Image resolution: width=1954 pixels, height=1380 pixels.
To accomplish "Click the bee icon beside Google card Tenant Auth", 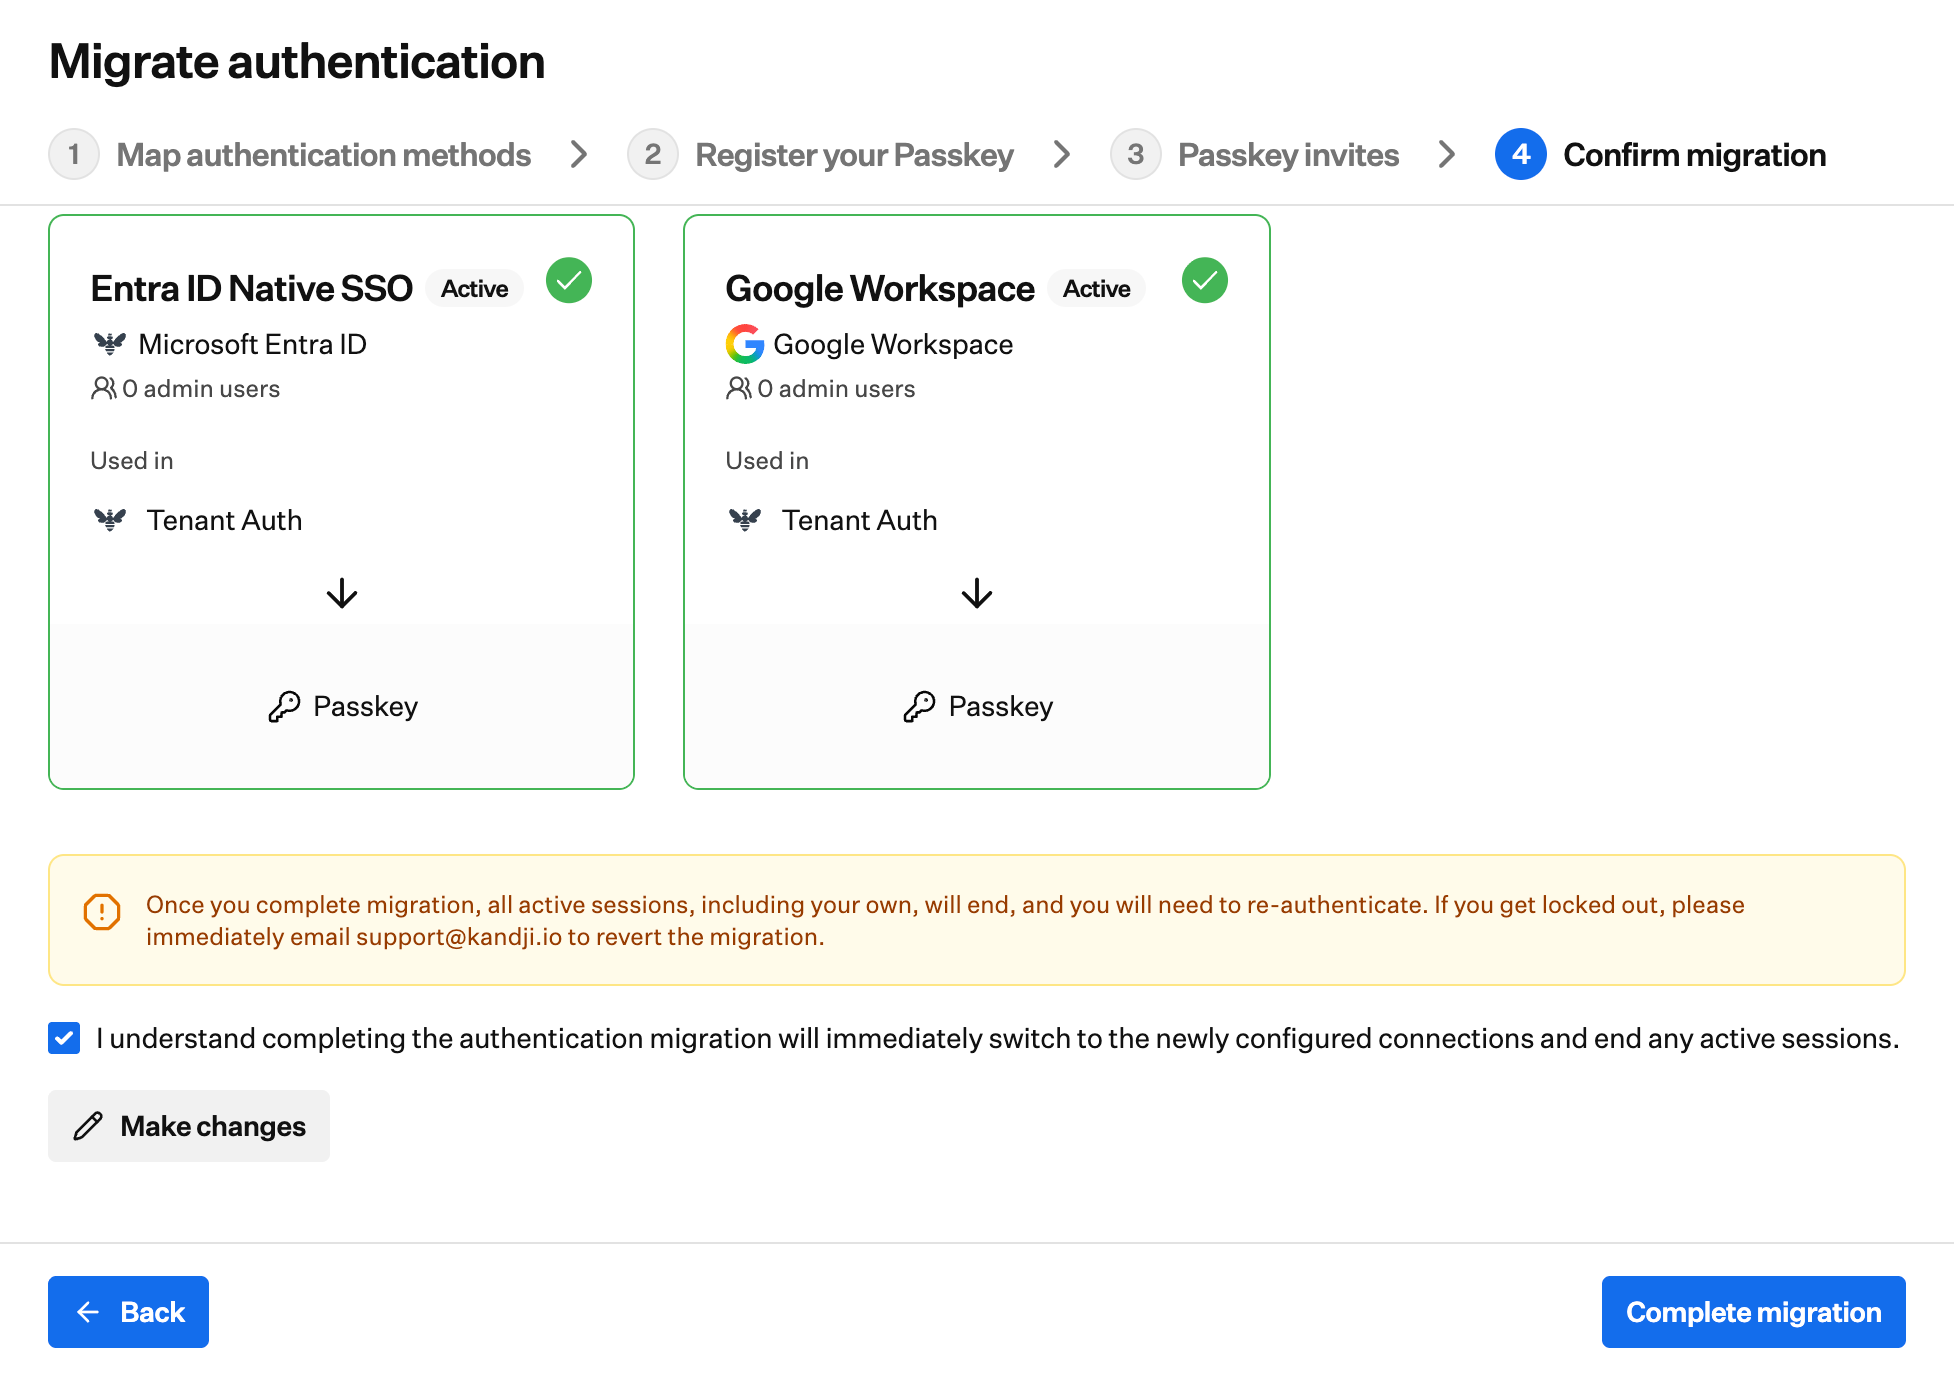I will pyautogui.click(x=745, y=519).
